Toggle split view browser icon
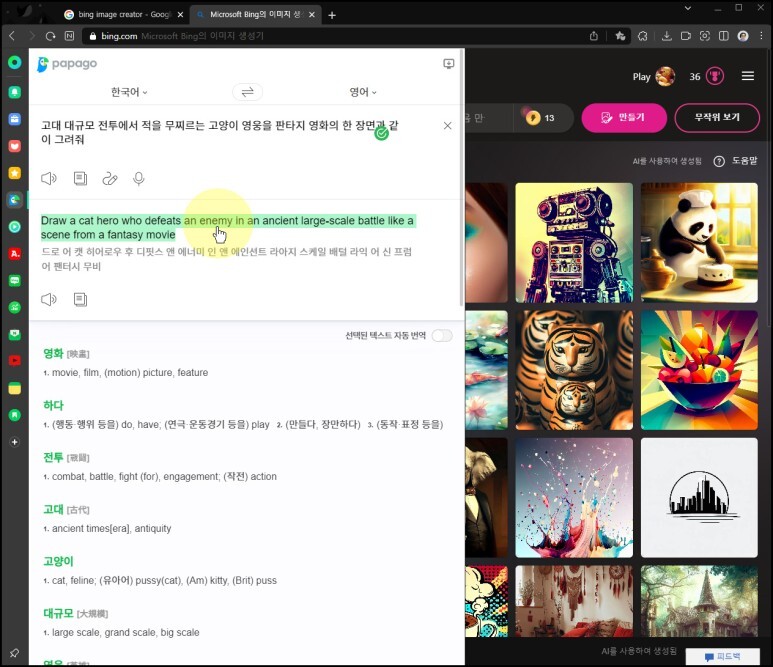The image size is (773, 667). pyautogui.click(x=724, y=36)
